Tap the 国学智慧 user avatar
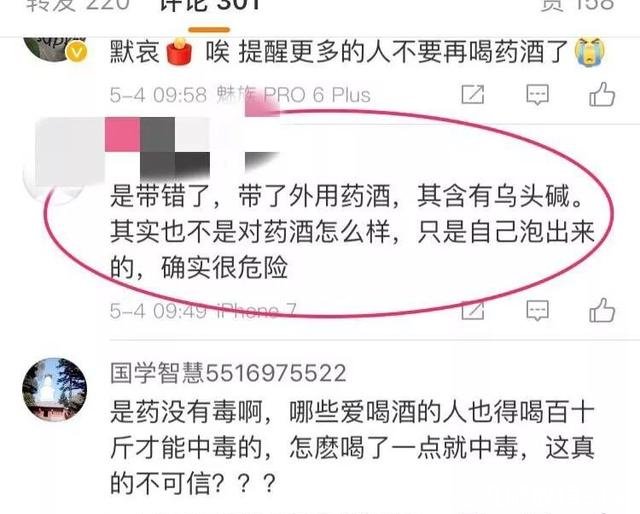The height and width of the screenshot is (514, 640). (x=55, y=390)
